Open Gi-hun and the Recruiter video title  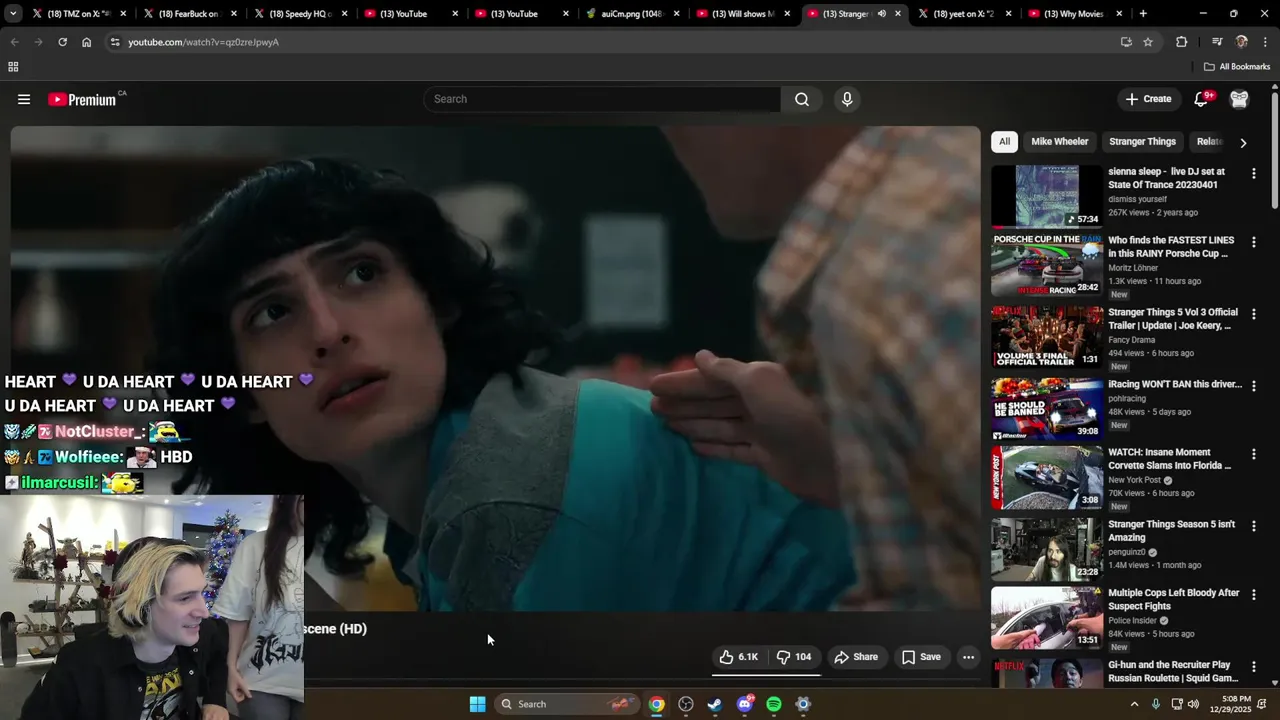coord(1173,671)
